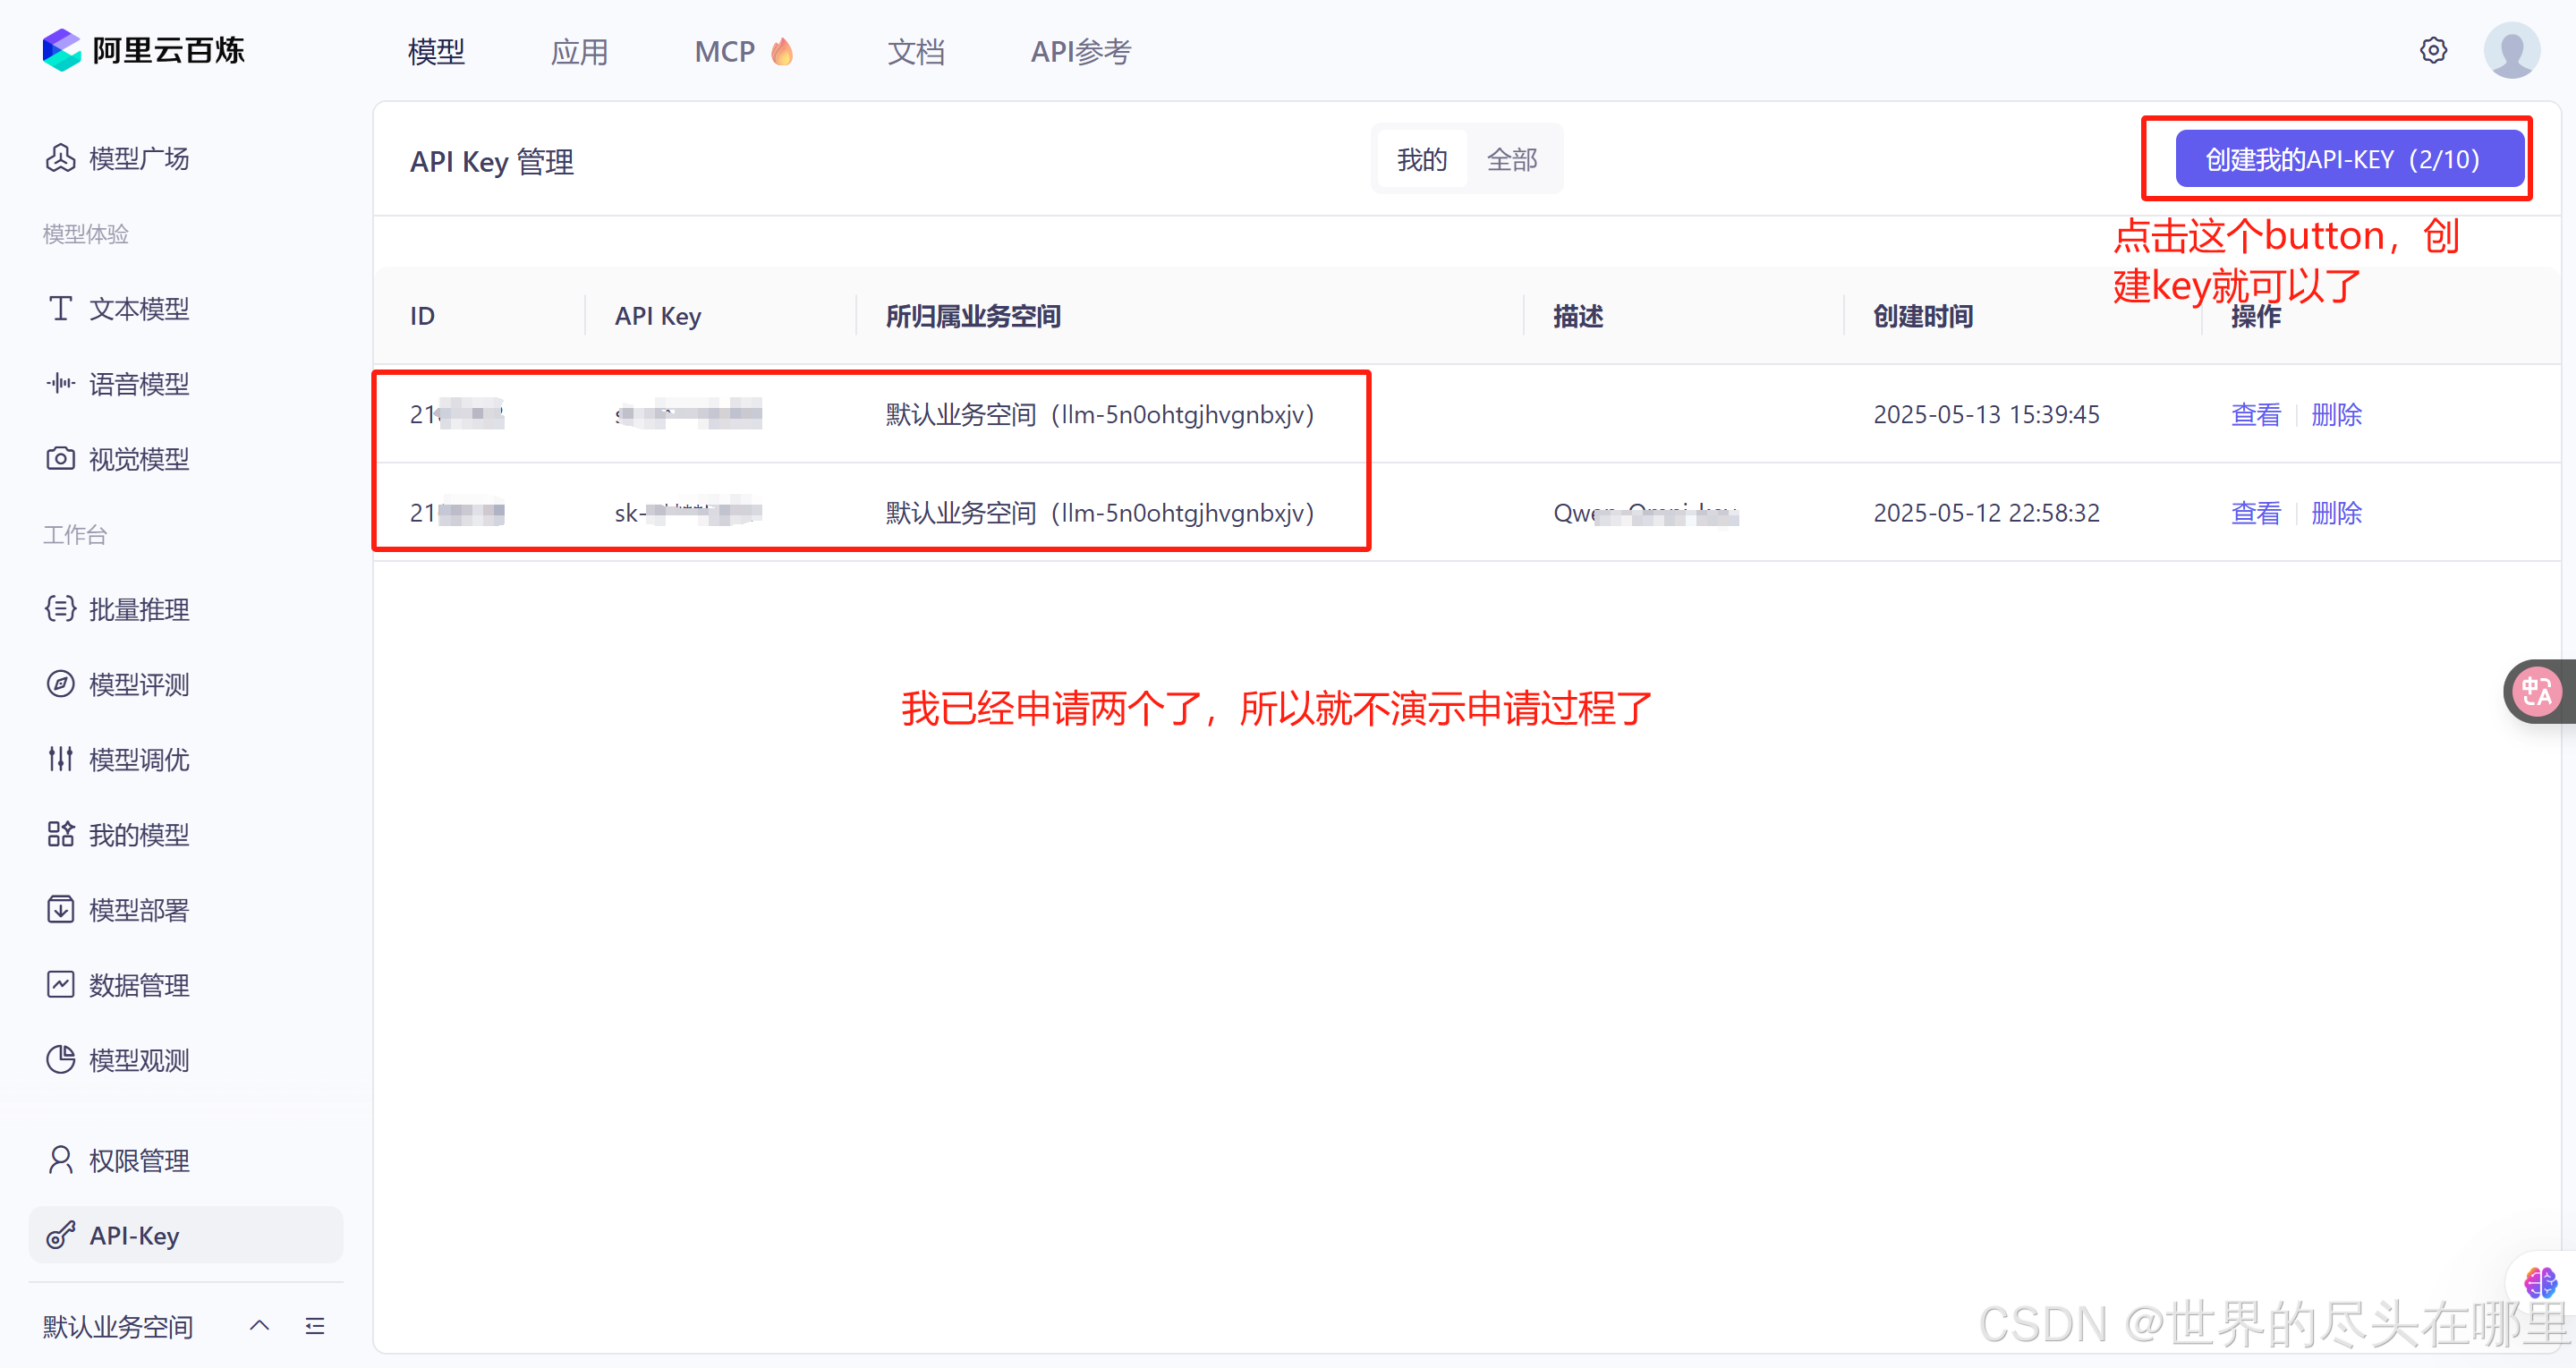Open the API参考 top navigation tab
Image resolution: width=2576 pixels, height=1368 pixels.
click(x=1080, y=51)
